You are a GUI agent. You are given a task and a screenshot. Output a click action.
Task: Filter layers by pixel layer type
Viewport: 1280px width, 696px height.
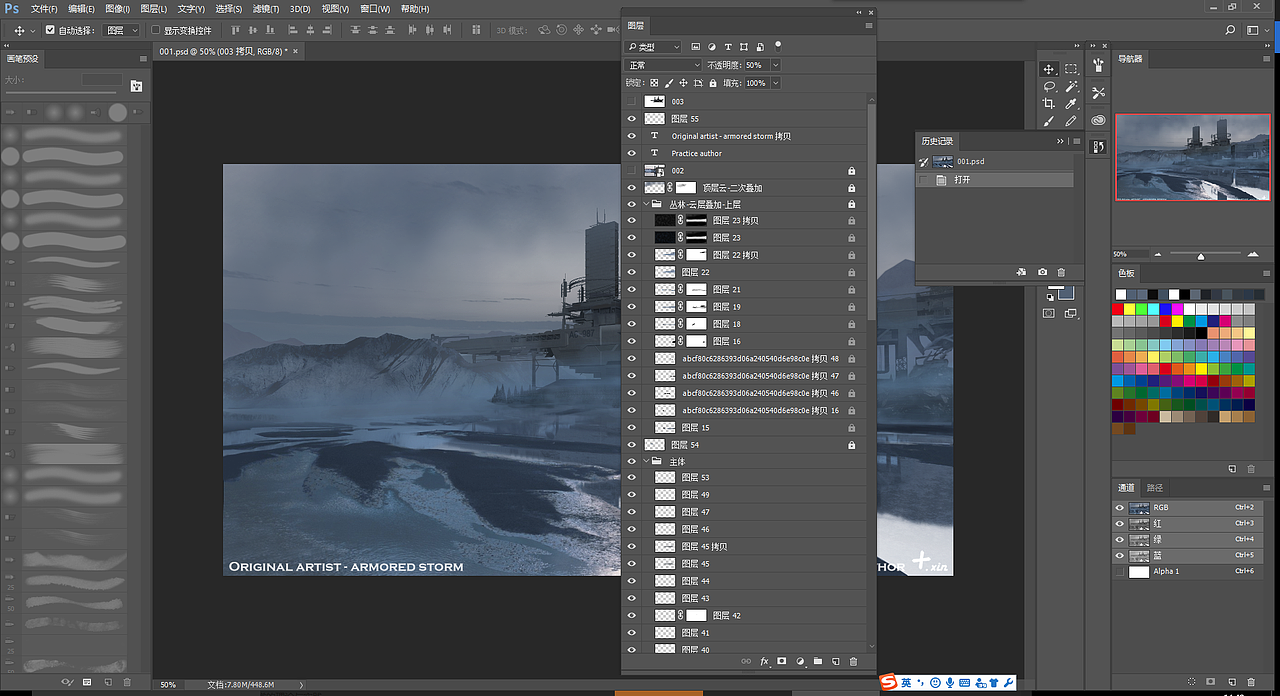695,47
